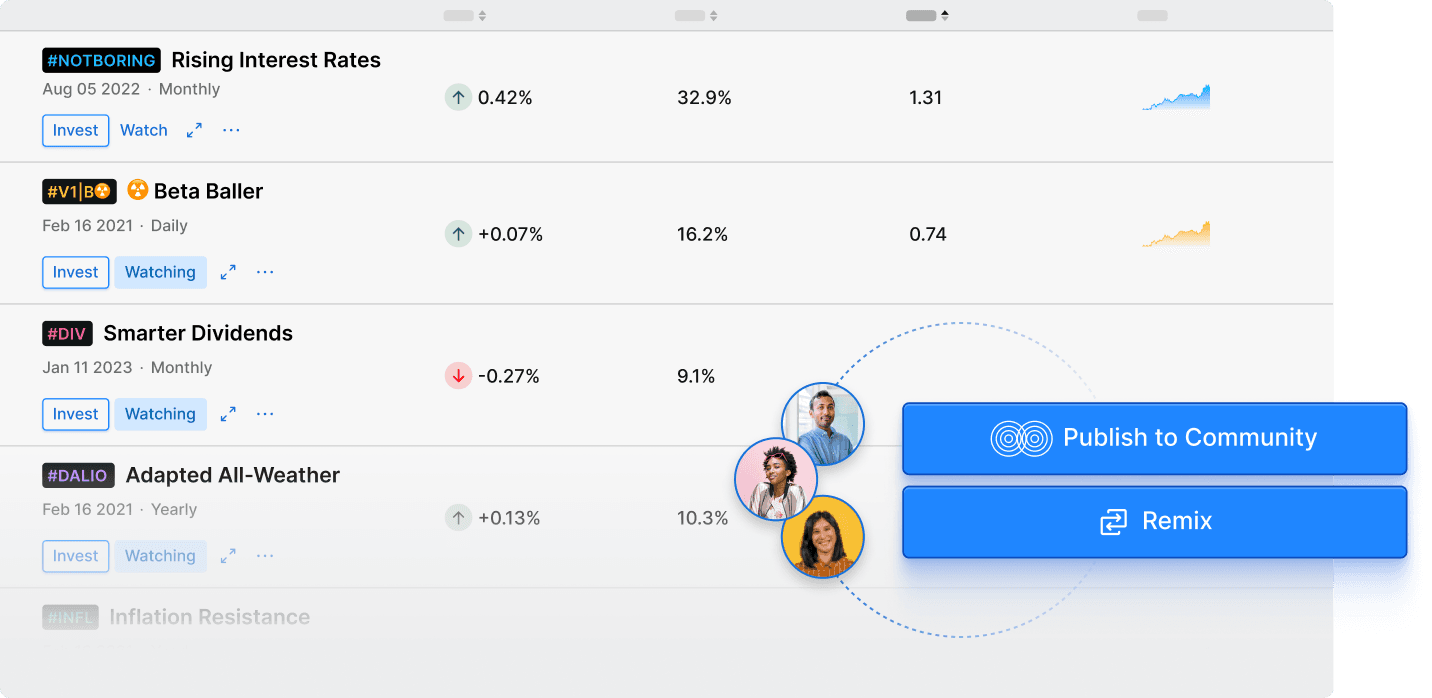Toggle Watching on Smarter Dividends
The width and height of the screenshot is (1432, 698).
tap(160, 414)
